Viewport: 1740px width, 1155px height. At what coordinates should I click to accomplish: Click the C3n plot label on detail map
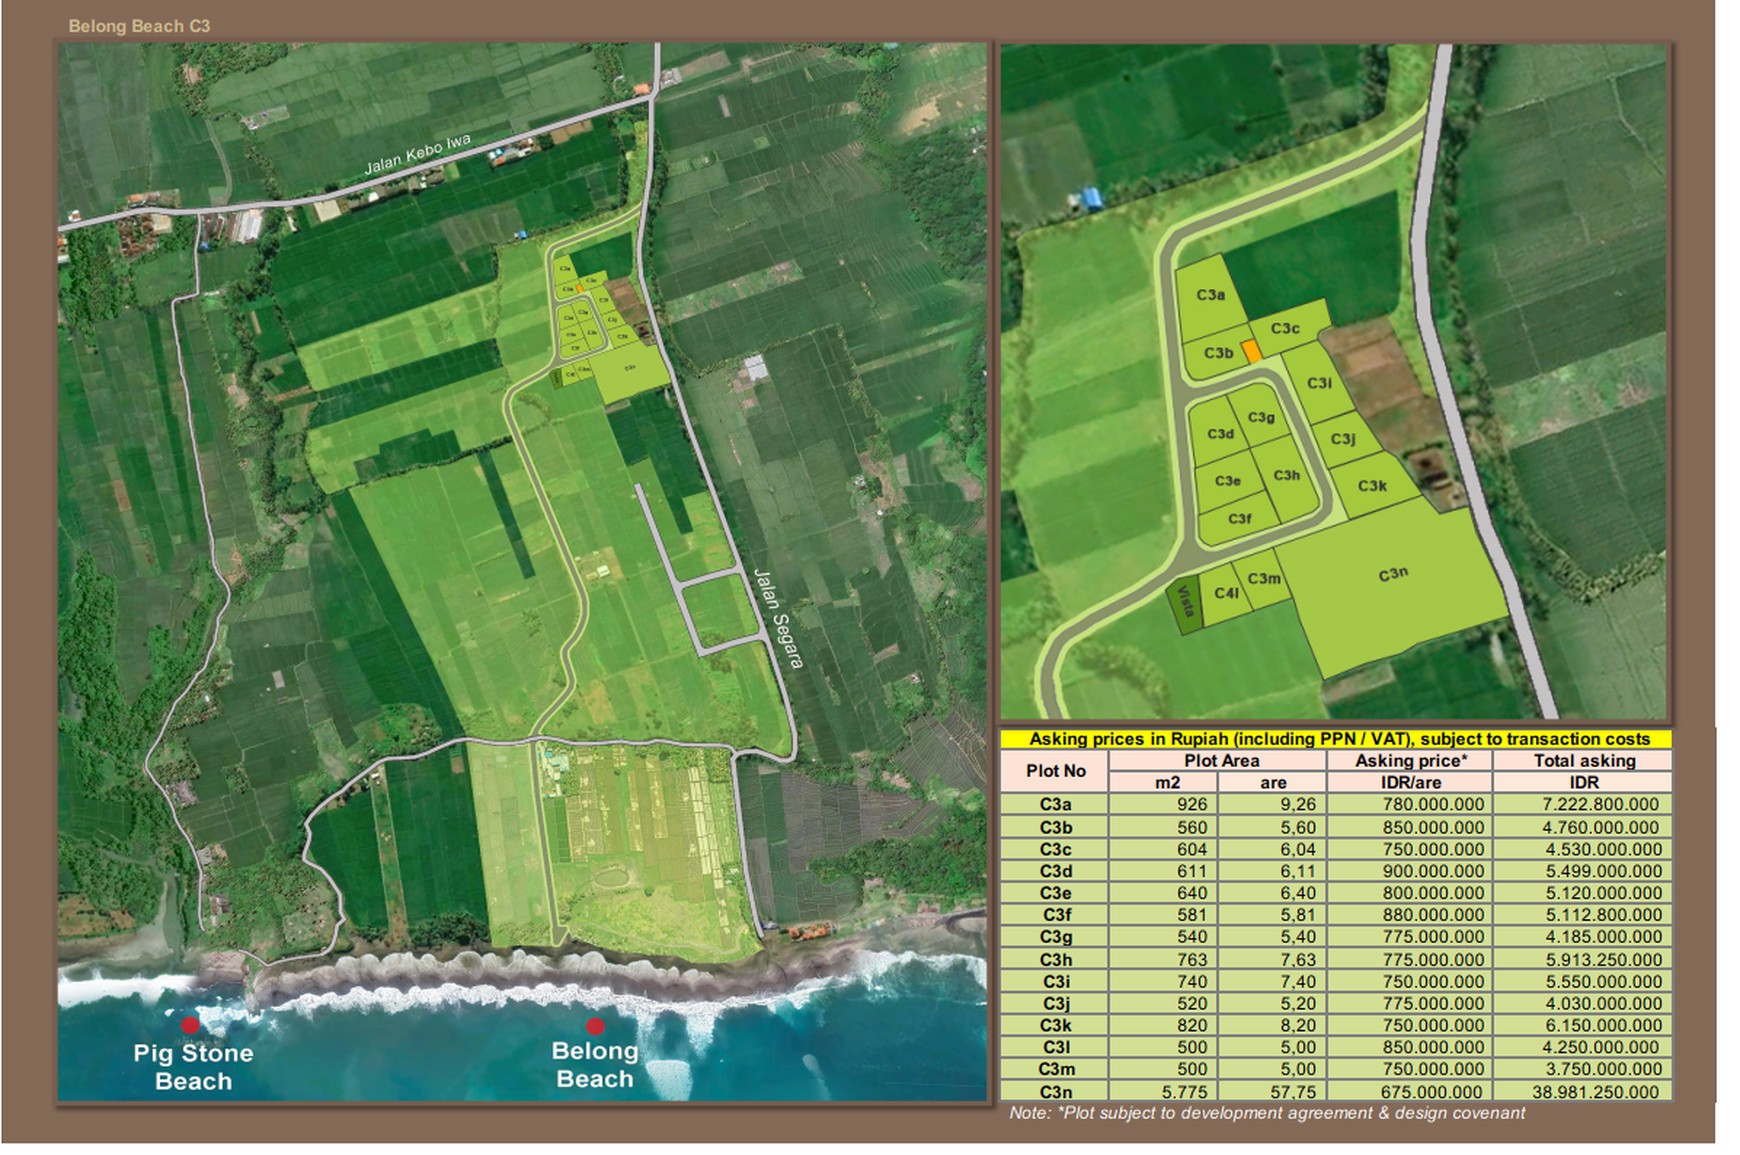(1393, 574)
